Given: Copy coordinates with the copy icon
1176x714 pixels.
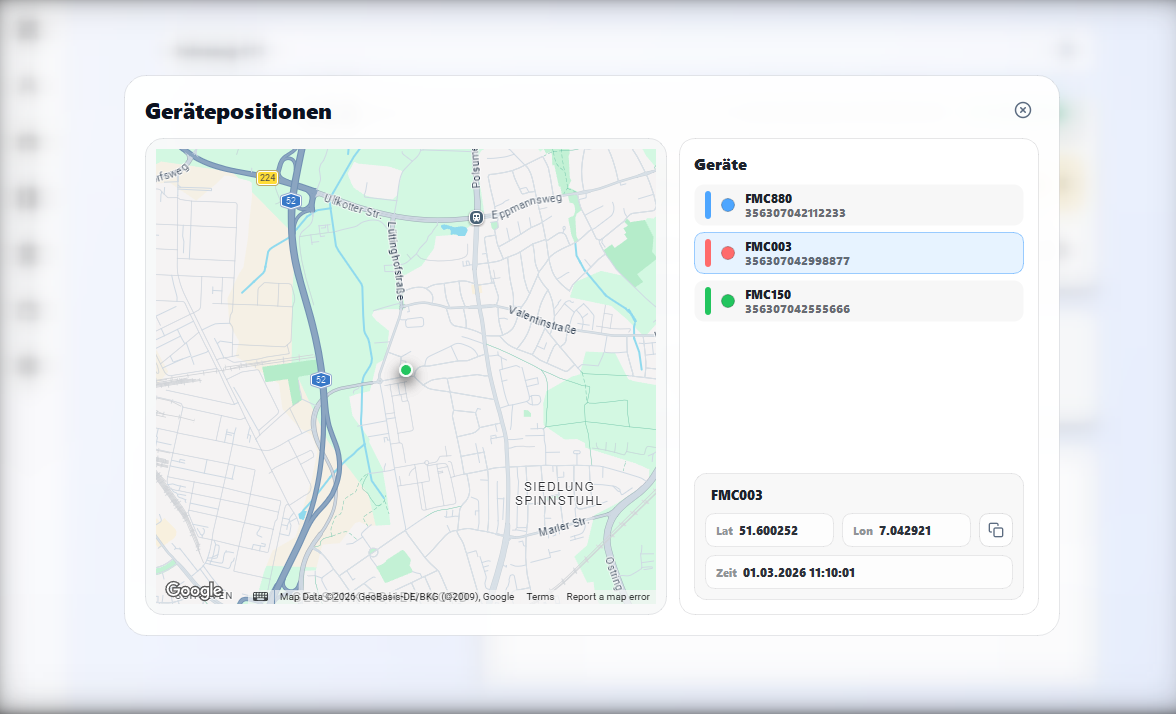Looking at the screenshot, I should tap(996, 530).
